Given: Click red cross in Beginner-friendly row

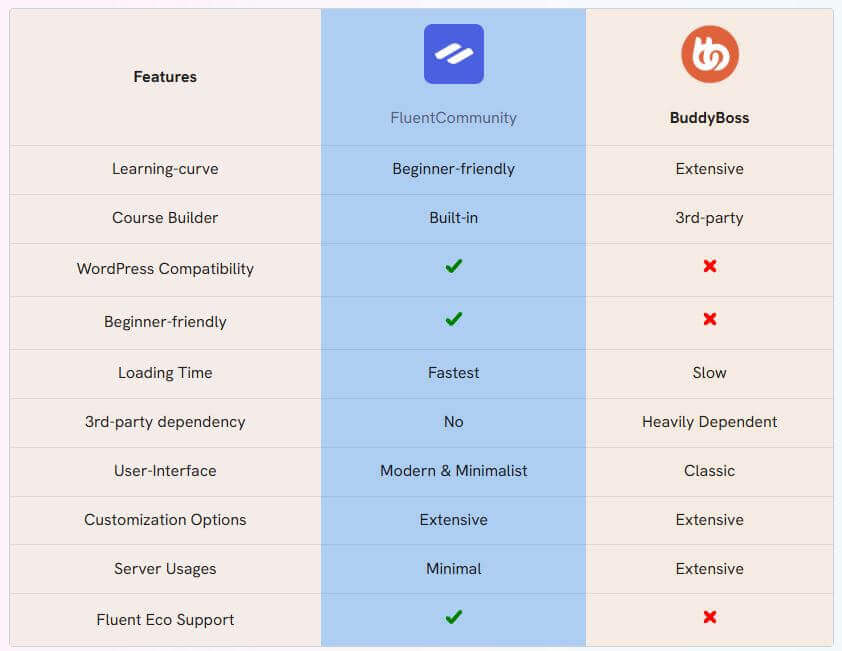Looking at the screenshot, I should coord(710,319).
